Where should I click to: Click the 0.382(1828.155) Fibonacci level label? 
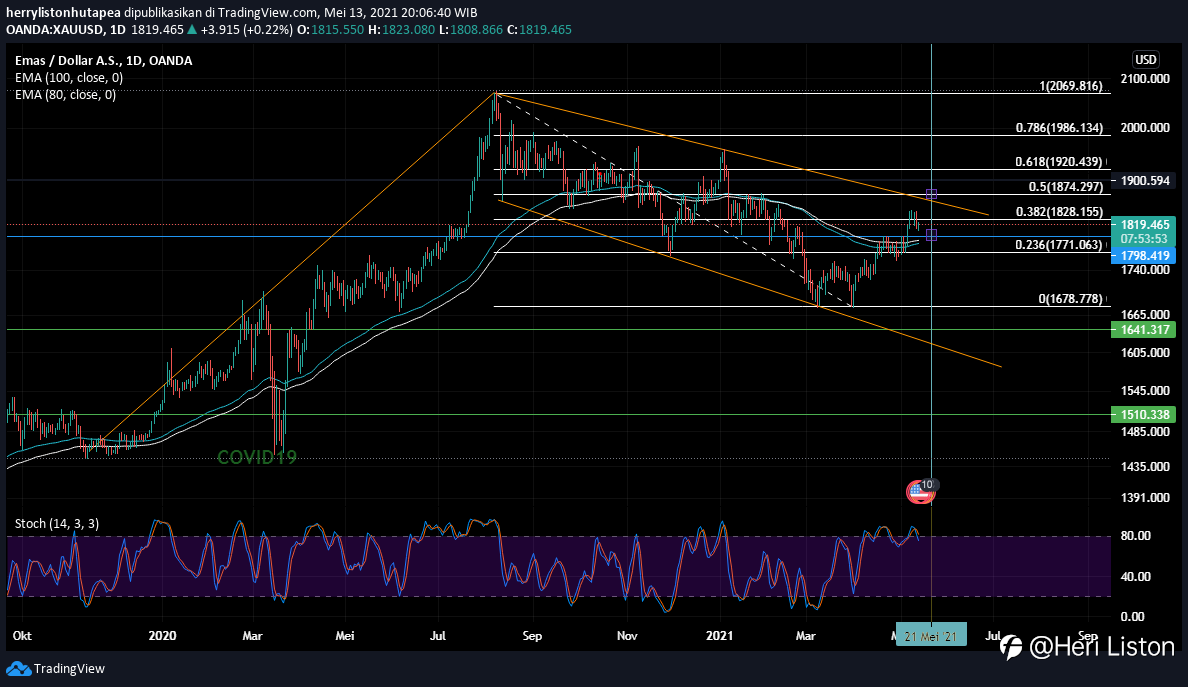point(1059,212)
